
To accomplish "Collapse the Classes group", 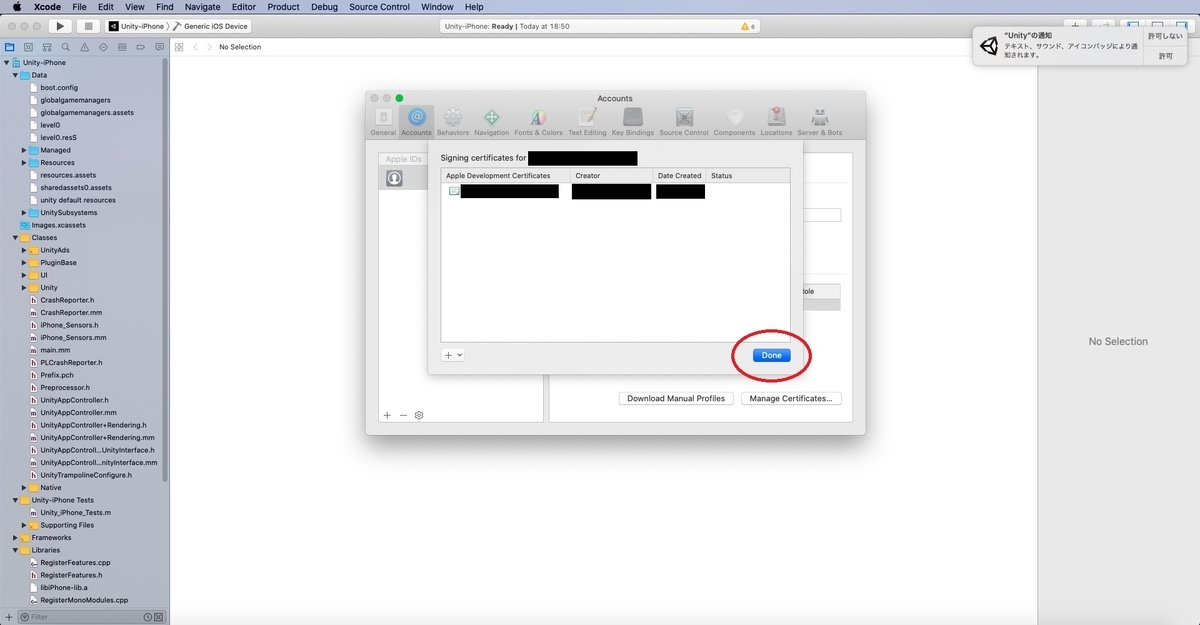I will click(x=16, y=237).
